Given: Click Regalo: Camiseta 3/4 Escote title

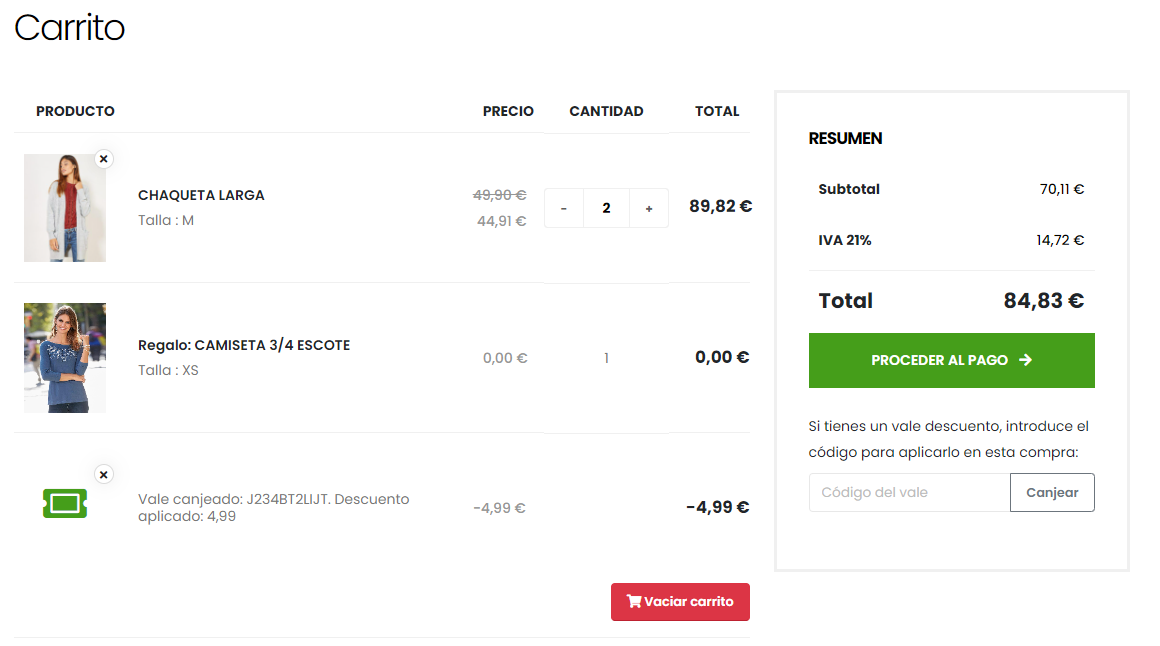Looking at the screenshot, I should pos(244,345).
